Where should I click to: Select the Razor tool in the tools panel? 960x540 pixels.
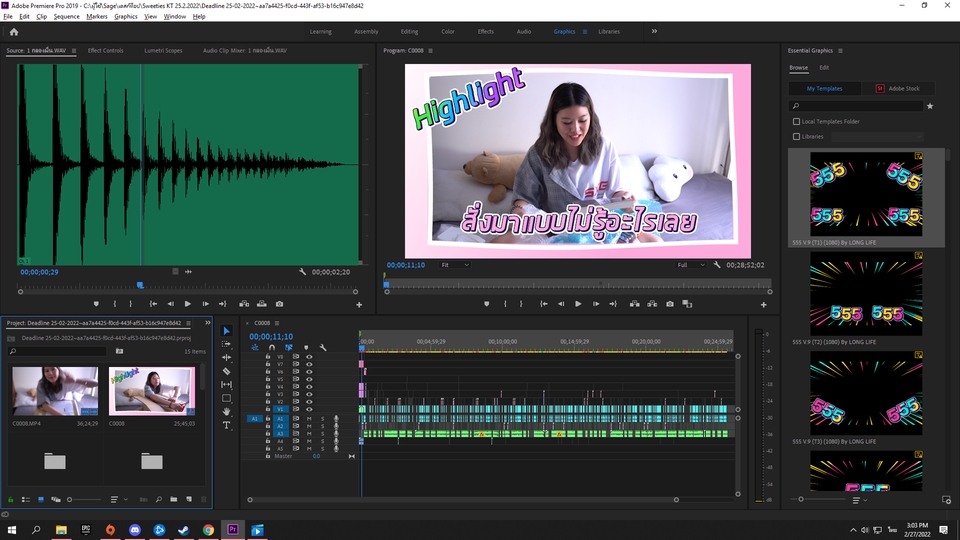pyautogui.click(x=226, y=371)
